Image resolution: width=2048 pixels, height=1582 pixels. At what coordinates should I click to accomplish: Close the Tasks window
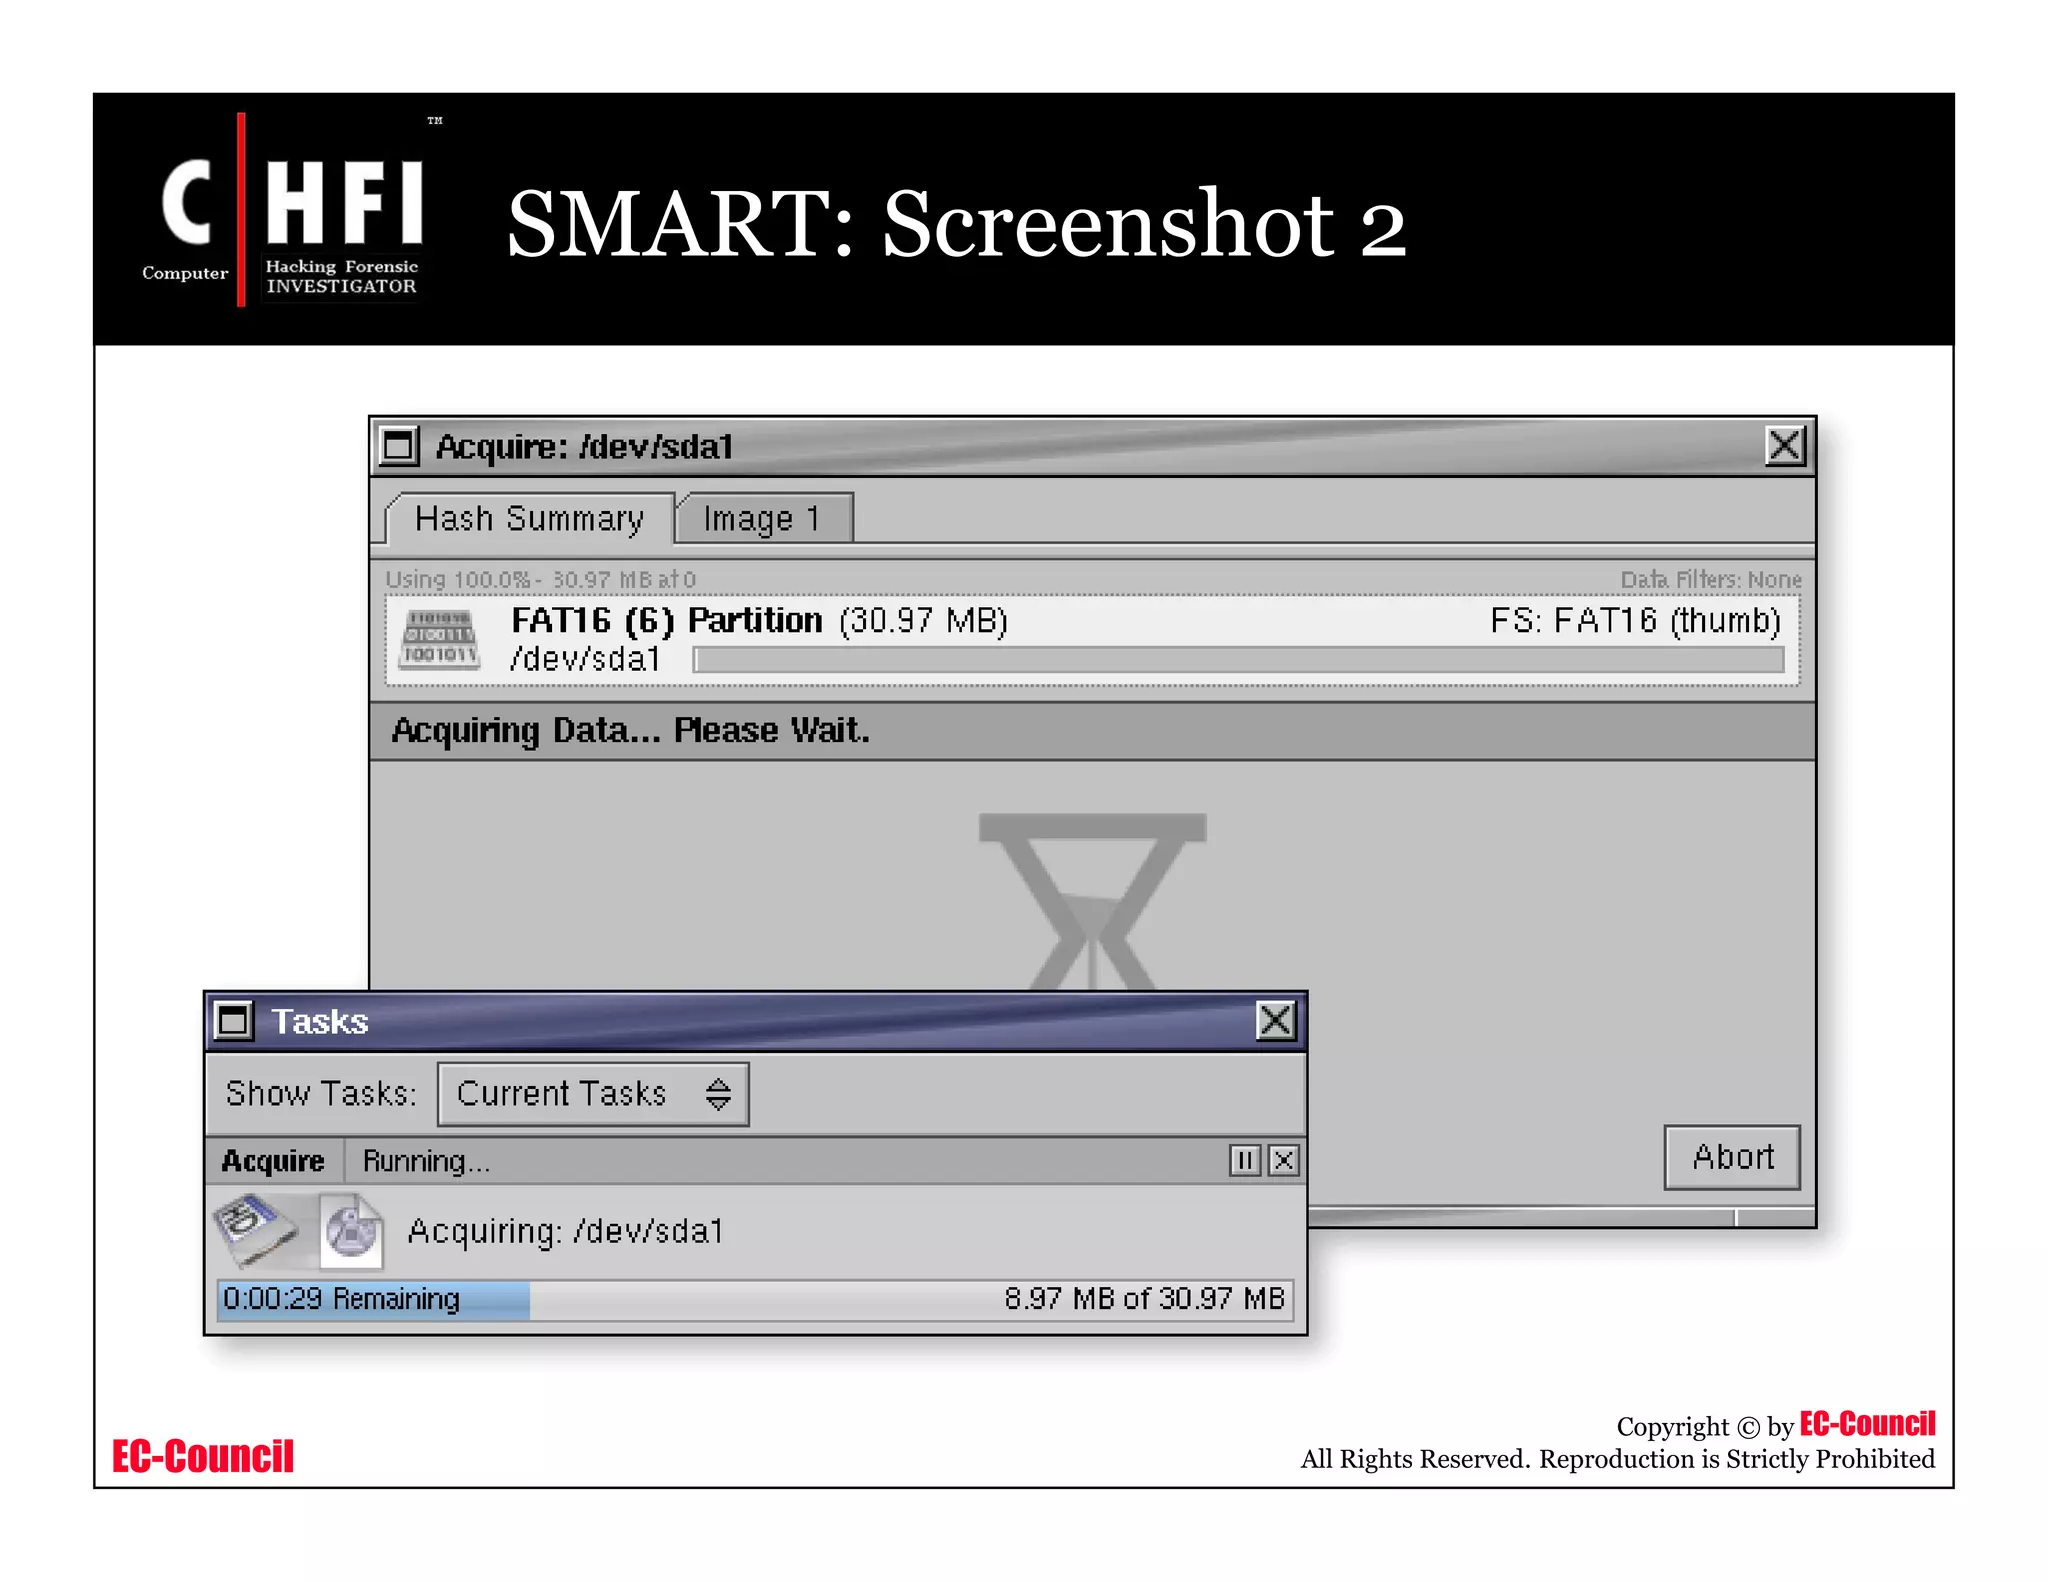point(1275,1021)
